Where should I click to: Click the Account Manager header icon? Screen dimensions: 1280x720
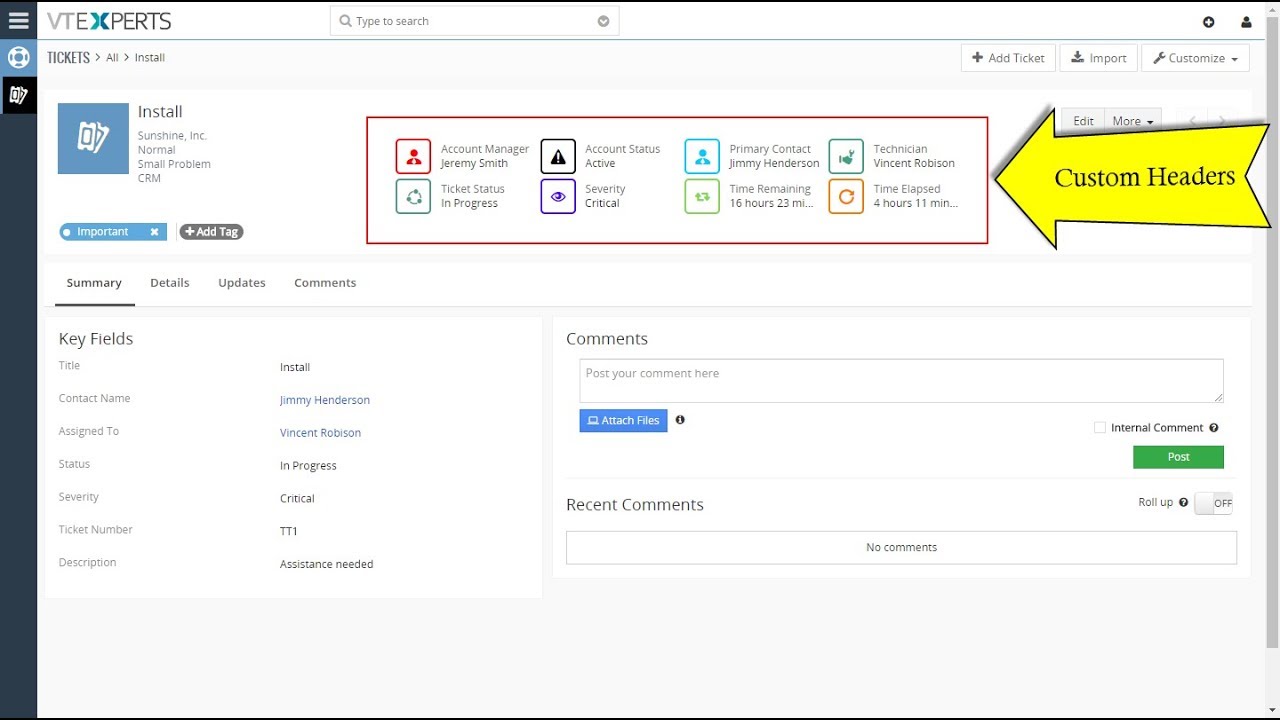click(x=413, y=156)
